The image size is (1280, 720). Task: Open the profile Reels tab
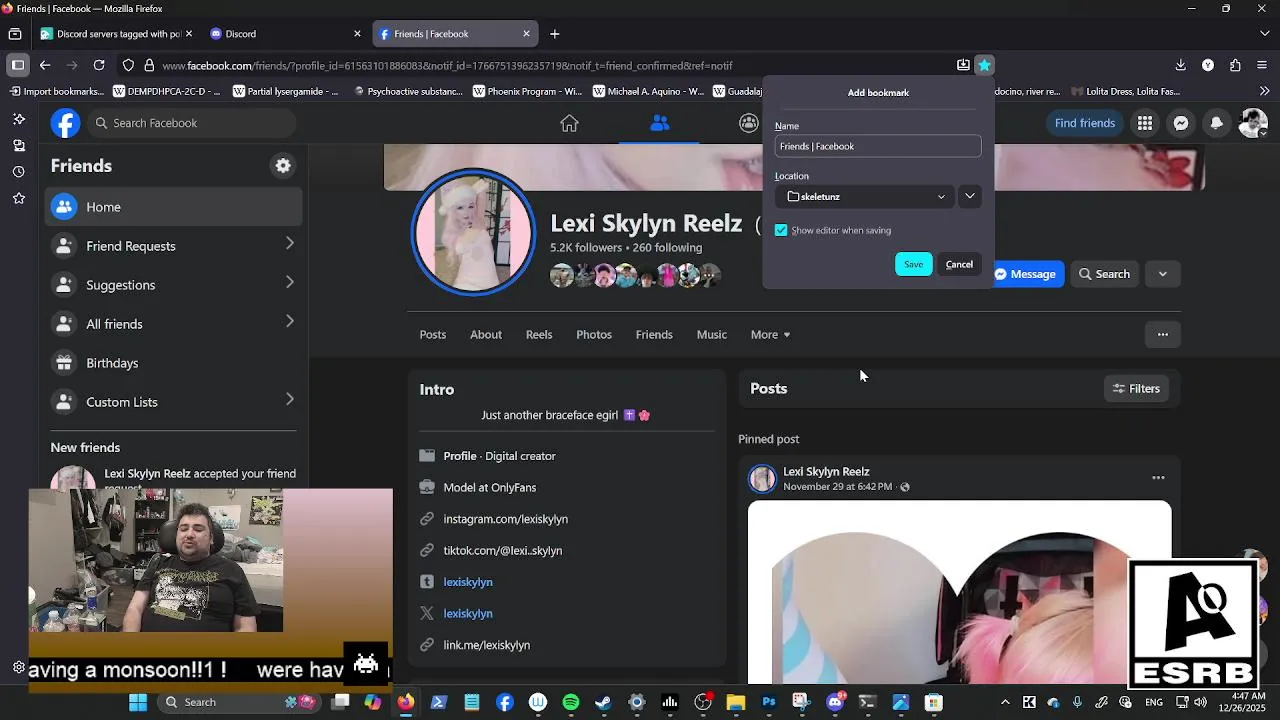pyautogui.click(x=539, y=335)
